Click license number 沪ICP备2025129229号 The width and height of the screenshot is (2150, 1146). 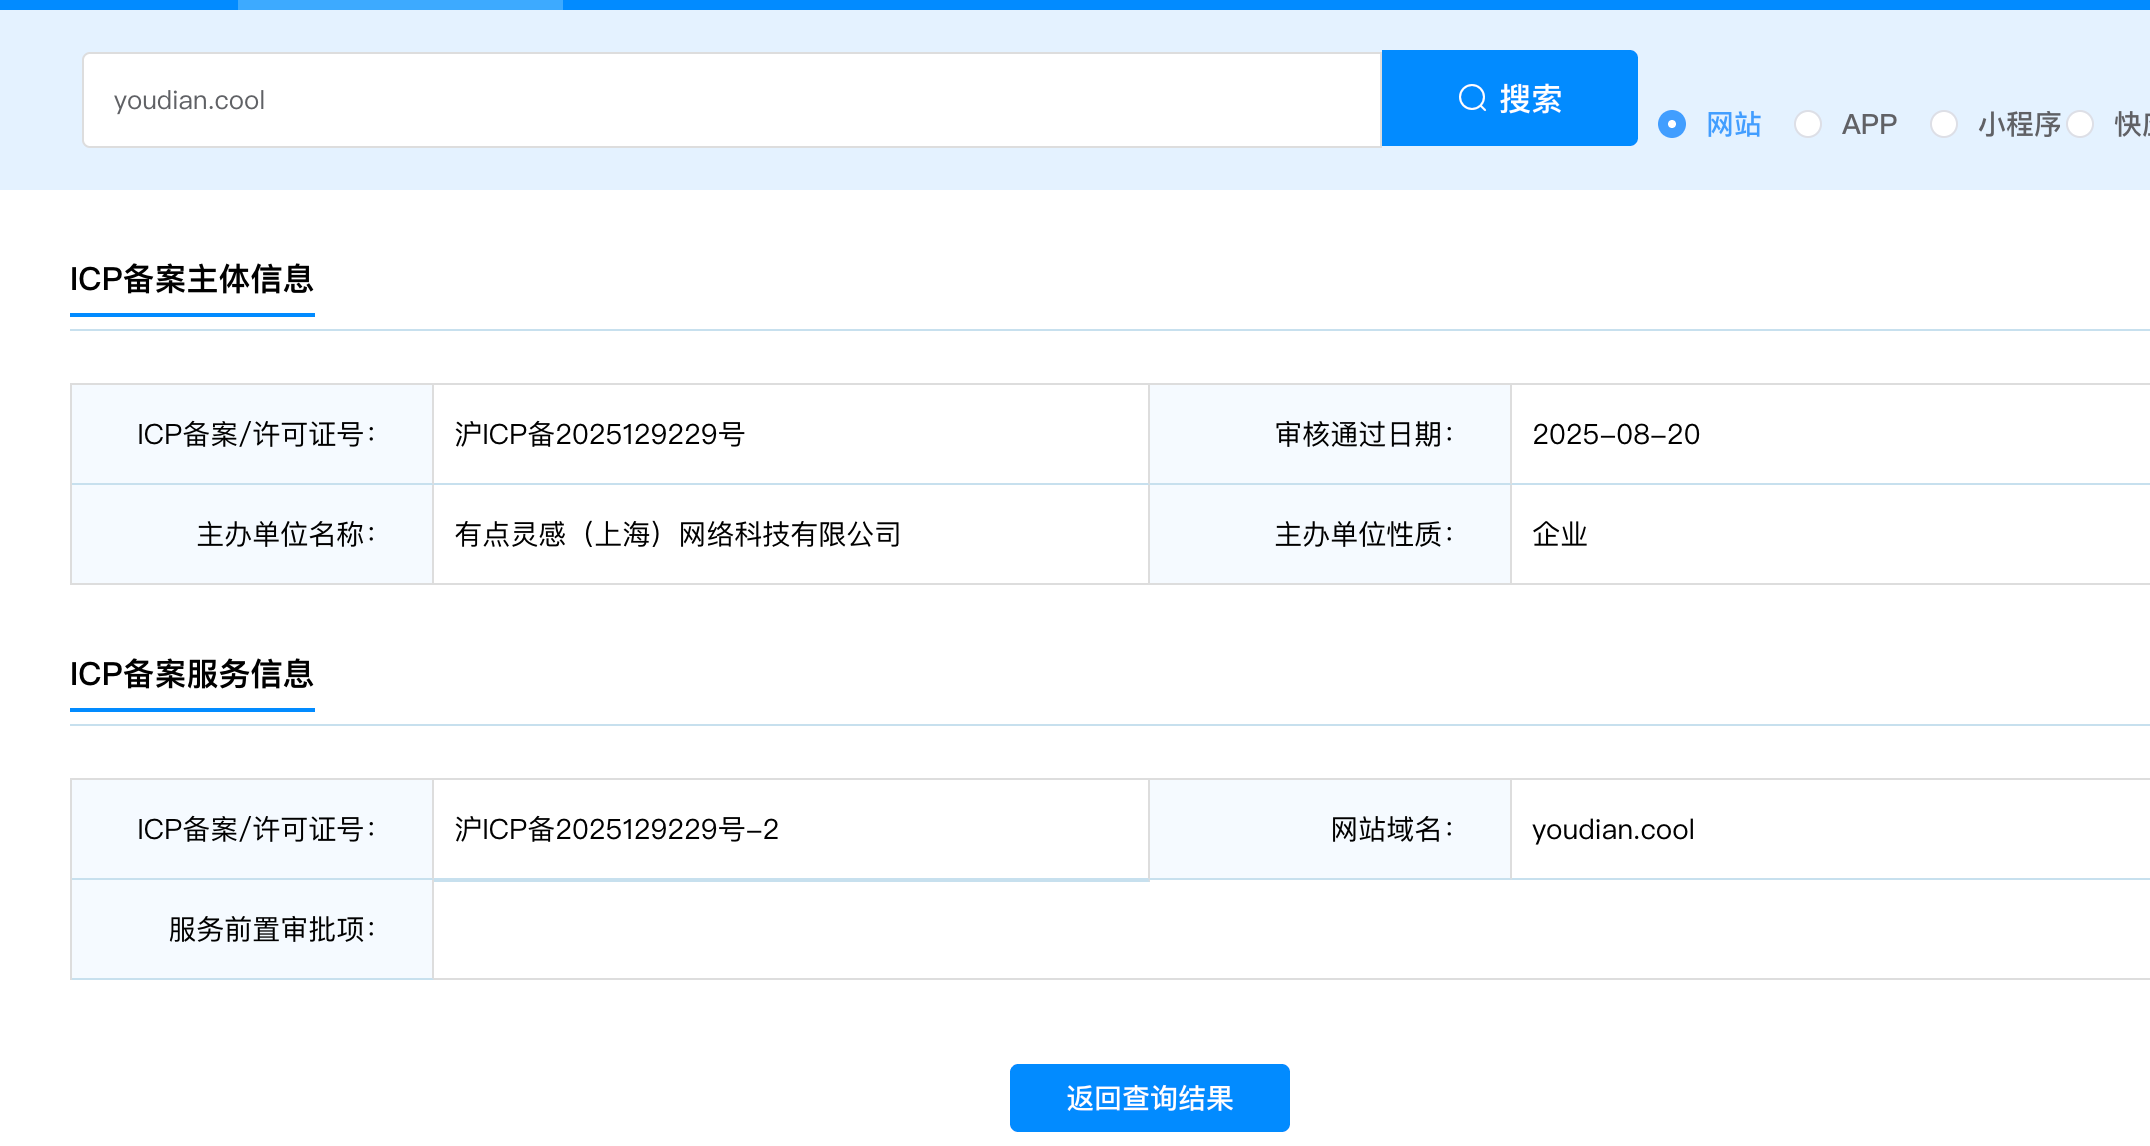pyautogui.click(x=600, y=434)
